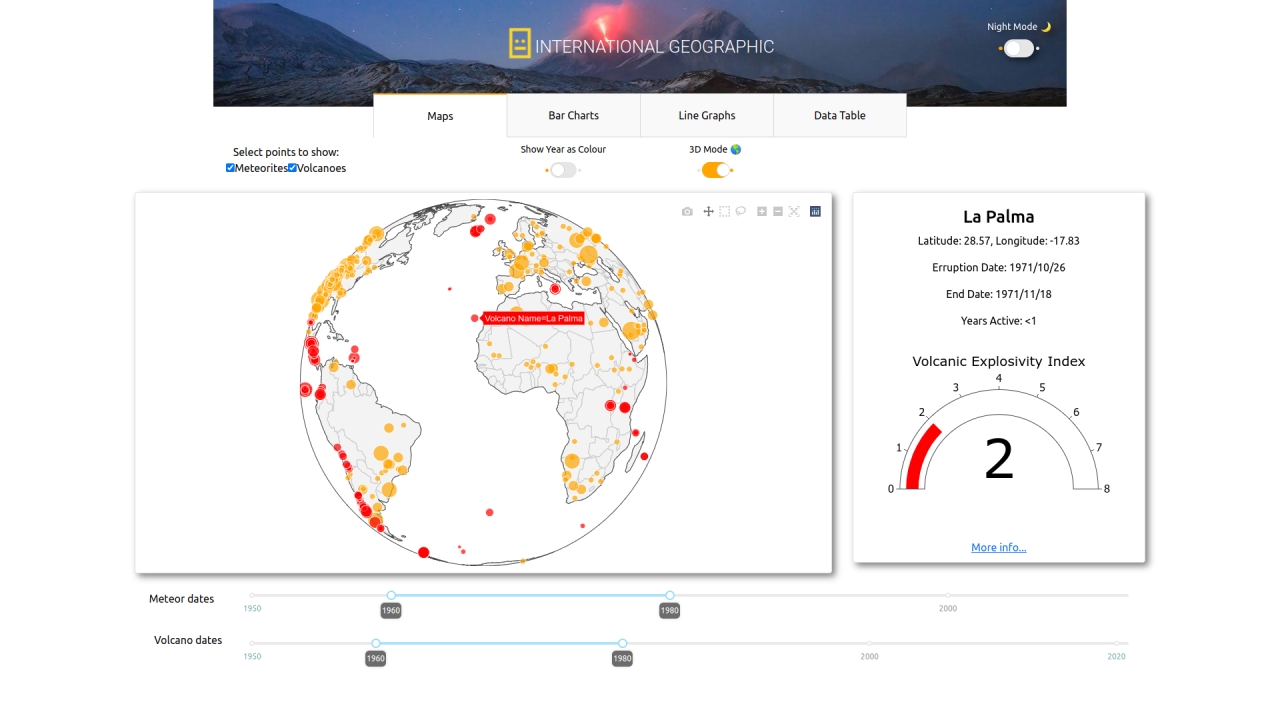Activate the box select tool
Image resolution: width=1280 pixels, height=720 pixels.
725,211
